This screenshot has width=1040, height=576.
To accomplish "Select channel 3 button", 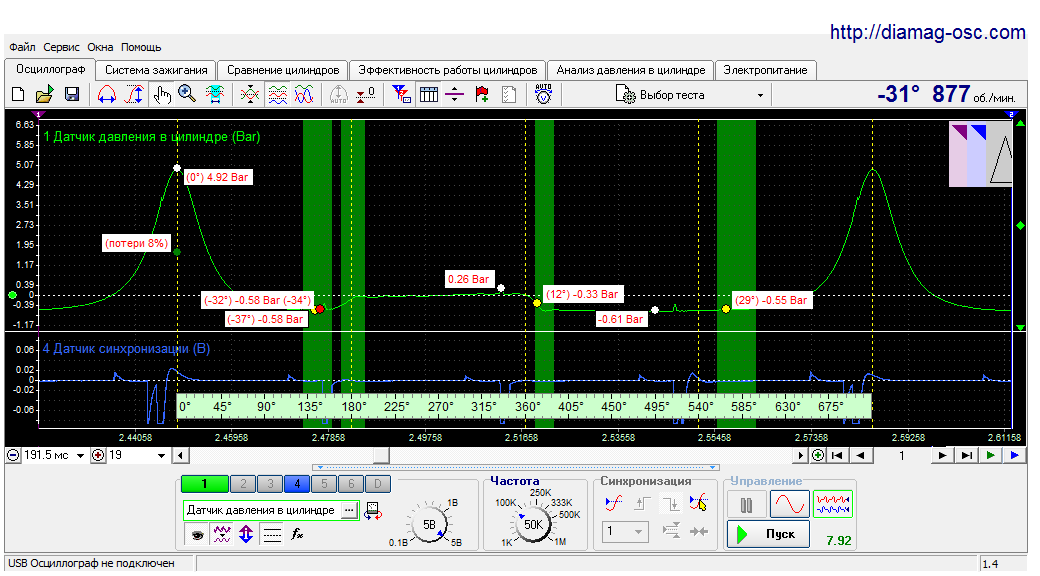I will [x=270, y=484].
